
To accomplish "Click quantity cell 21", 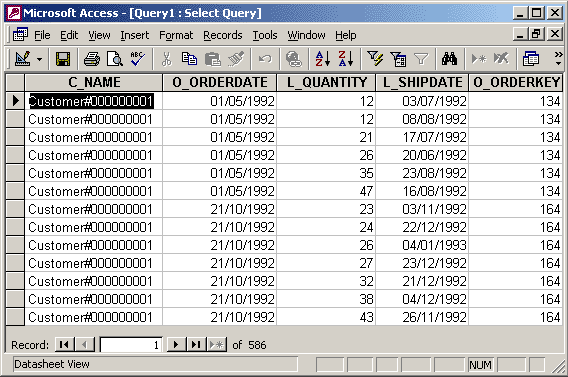I will [x=326, y=137].
